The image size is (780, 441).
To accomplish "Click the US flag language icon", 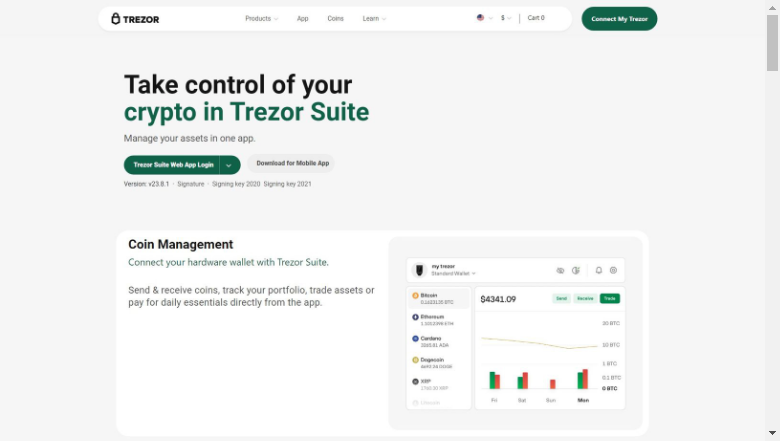I will click(x=480, y=17).
